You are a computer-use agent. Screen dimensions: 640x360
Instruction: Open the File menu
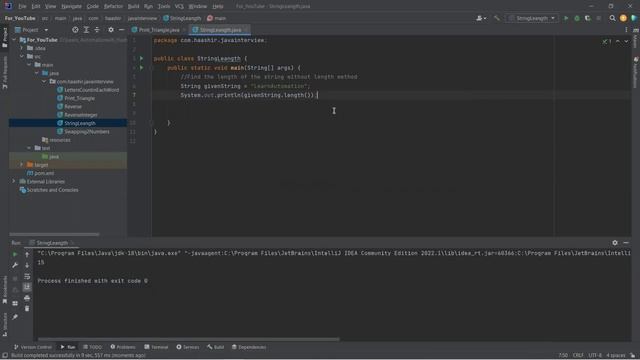click(x=22, y=6)
